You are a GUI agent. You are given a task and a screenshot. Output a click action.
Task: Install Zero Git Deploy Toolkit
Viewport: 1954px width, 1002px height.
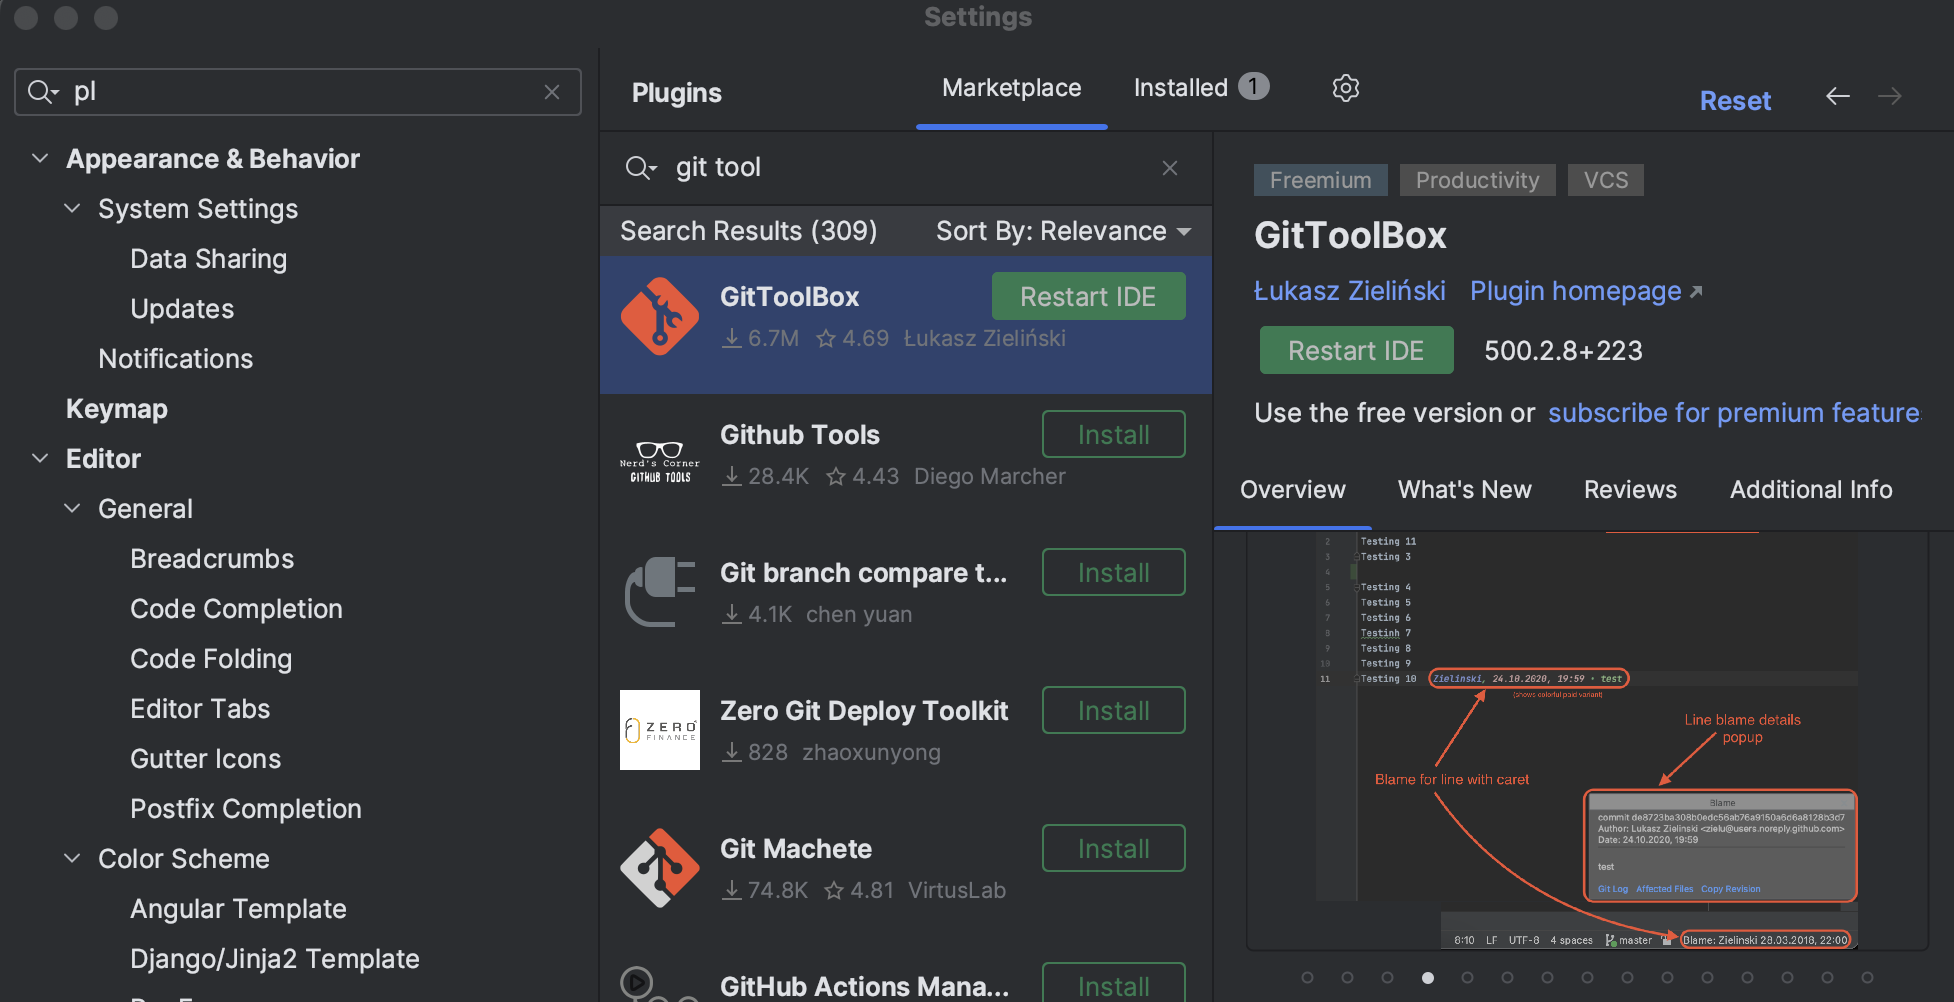(1113, 711)
